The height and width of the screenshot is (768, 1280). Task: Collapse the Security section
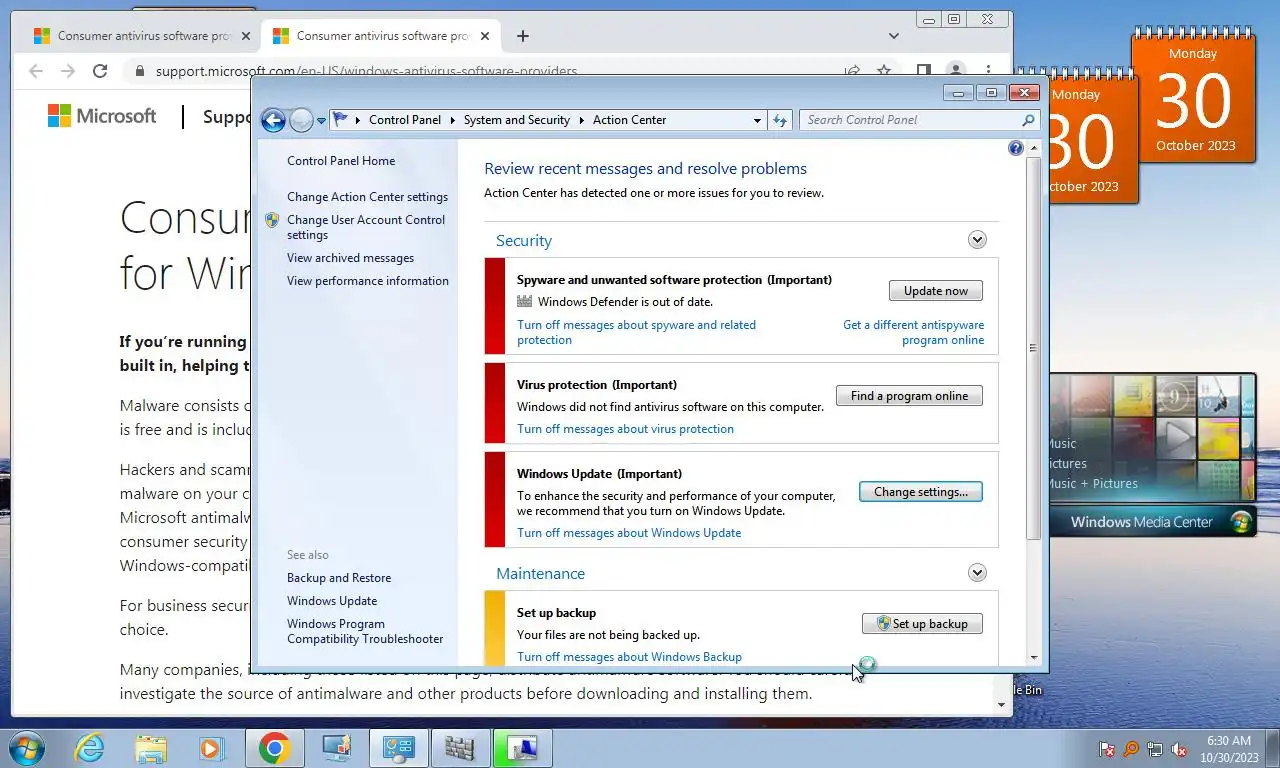click(977, 240)
